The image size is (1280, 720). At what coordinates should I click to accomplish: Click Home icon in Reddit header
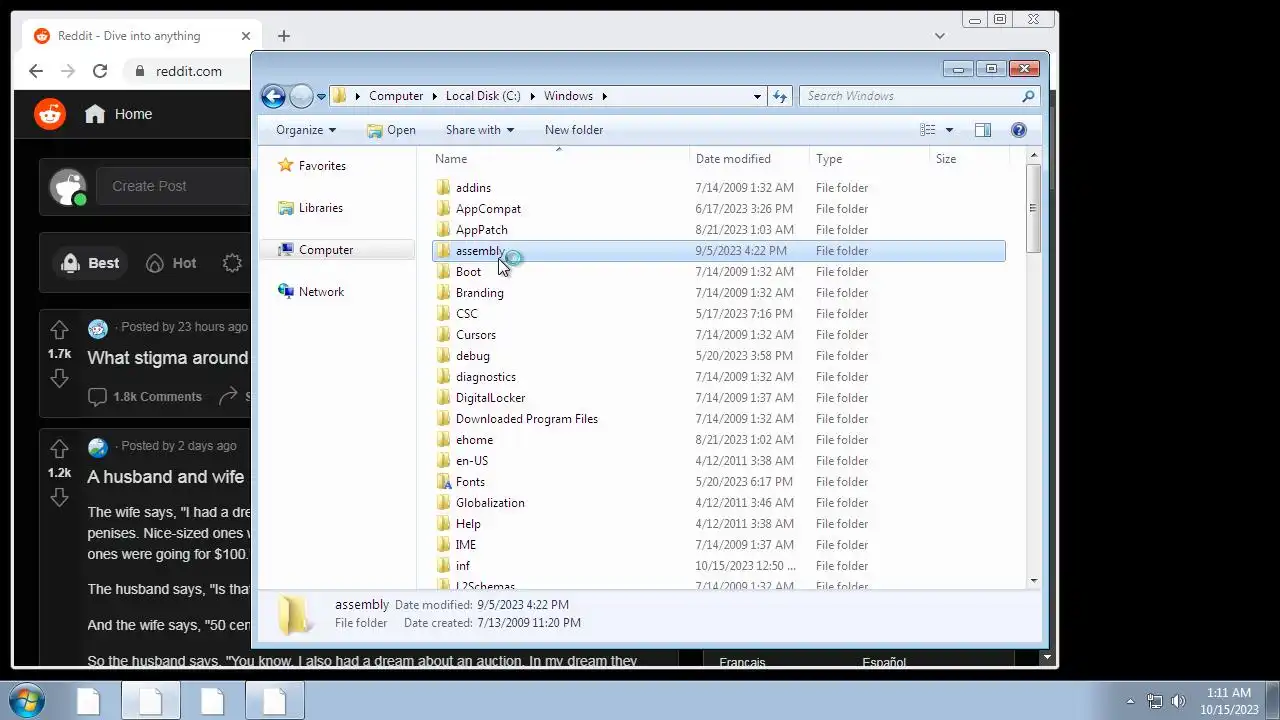pyautogui.click(x=95, y=114)
